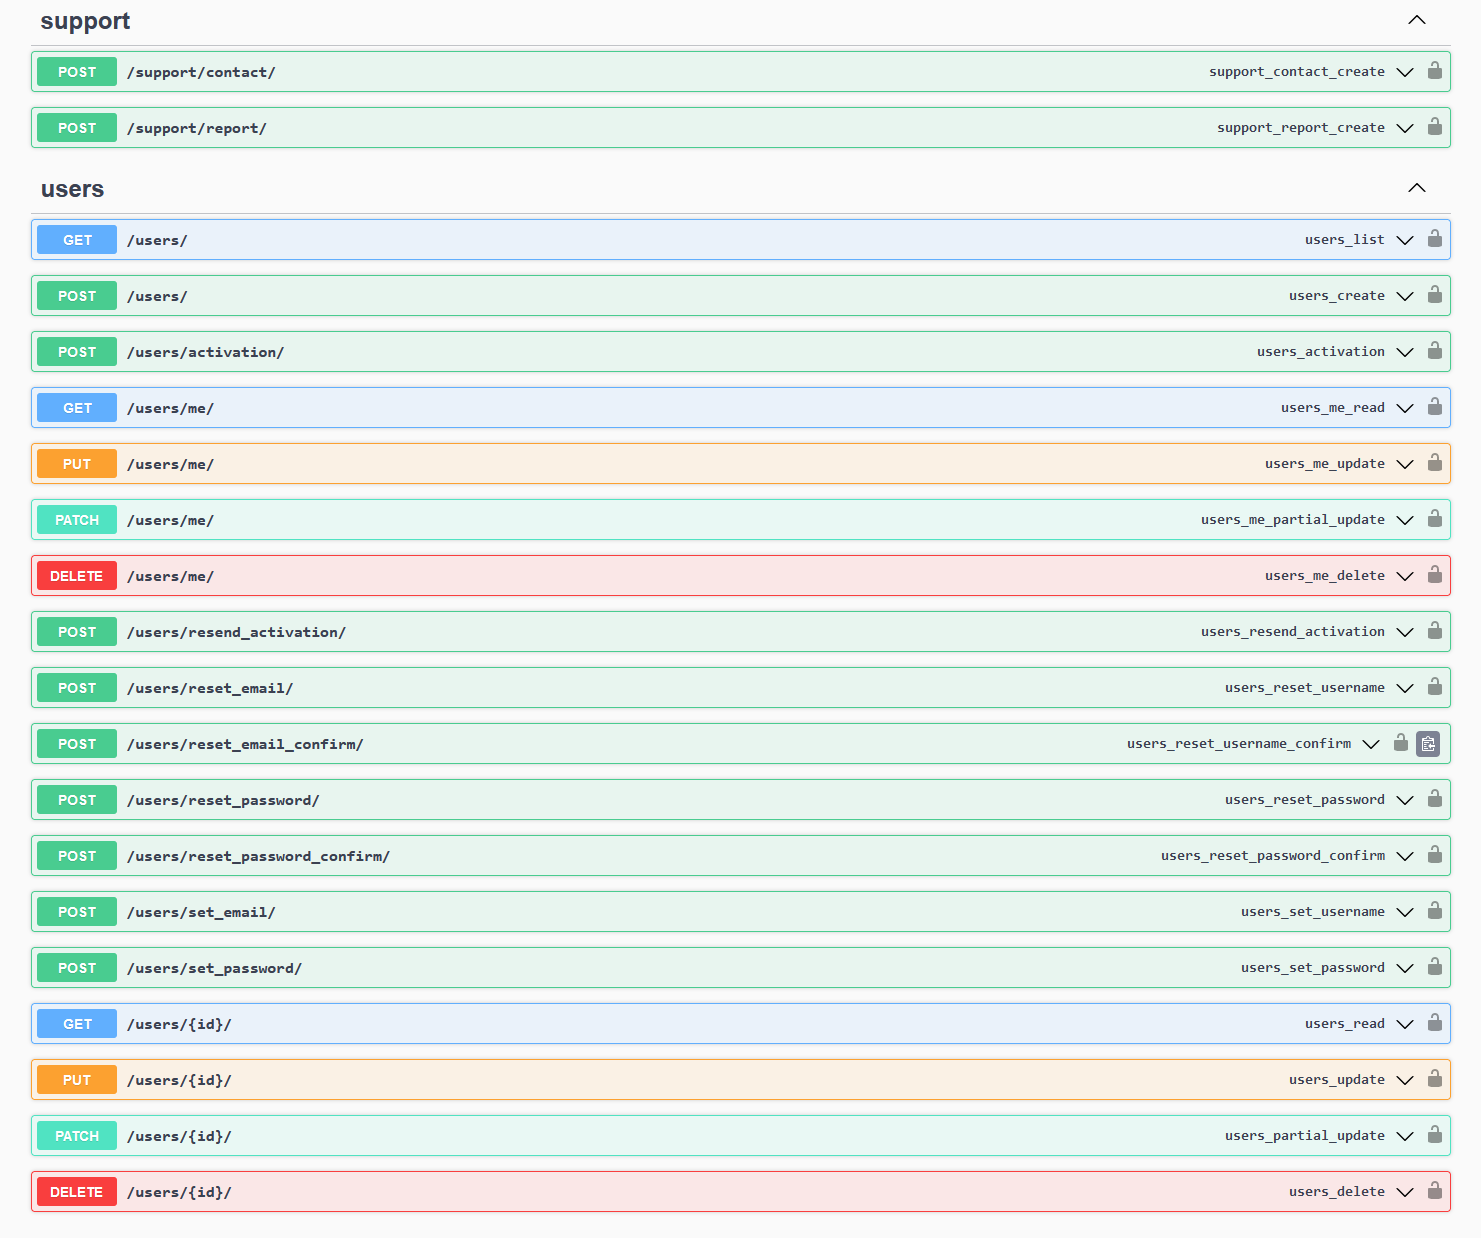Click the users_me_partial_update operation id
The height and width of the screenshot is (1238, 1481).
[1292, 520]
